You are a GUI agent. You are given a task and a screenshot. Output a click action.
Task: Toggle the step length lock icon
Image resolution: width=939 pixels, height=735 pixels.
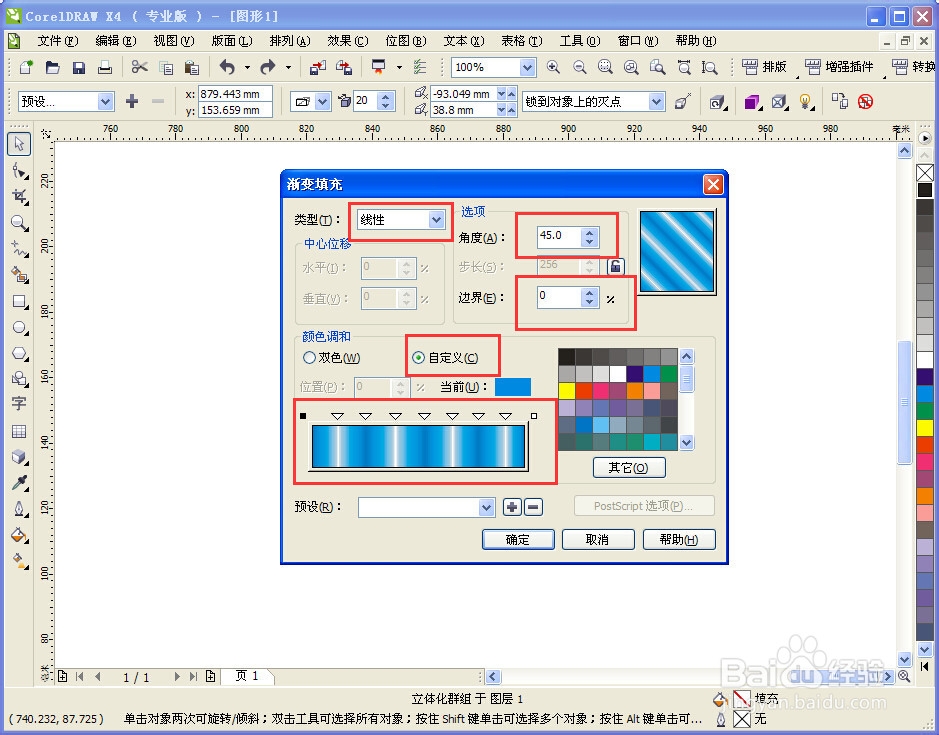[x=616, y=265]
